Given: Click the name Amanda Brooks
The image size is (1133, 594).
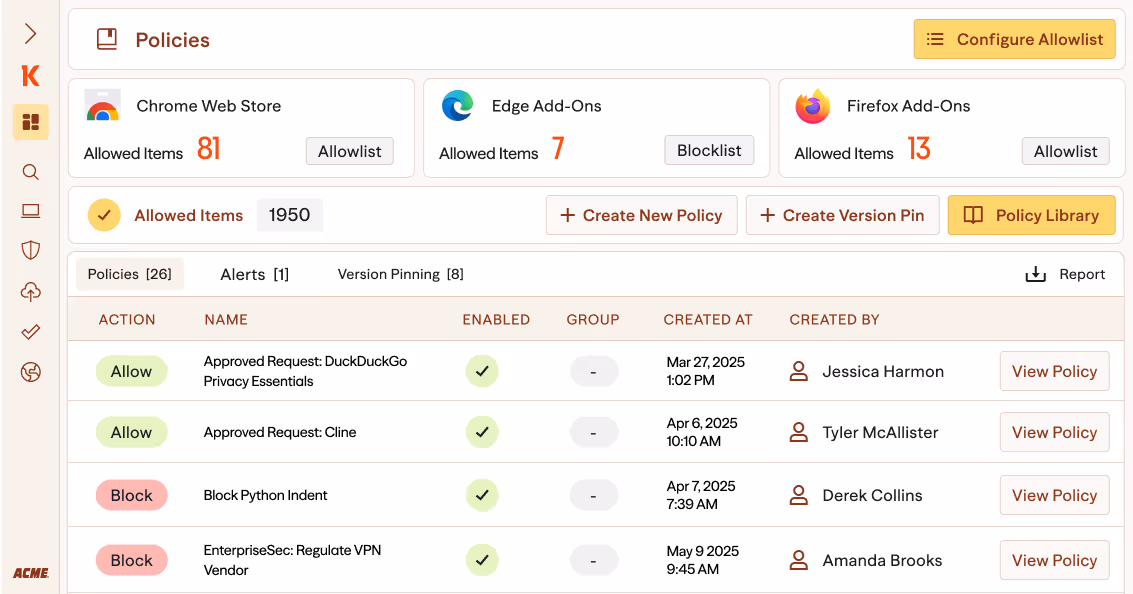Looking at the screenshot, I should (x=882, y=560).
